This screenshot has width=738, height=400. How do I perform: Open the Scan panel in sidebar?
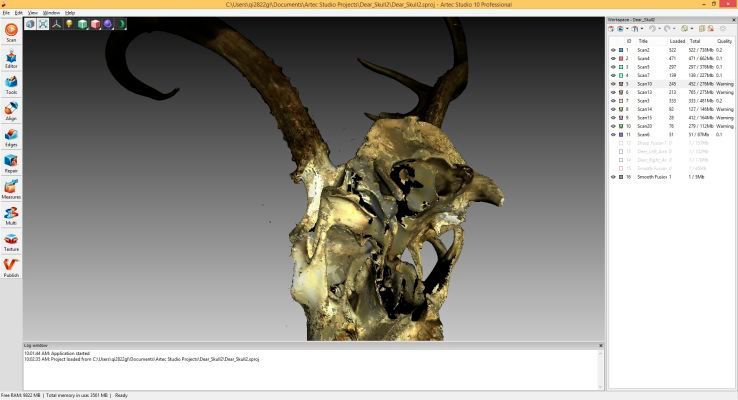pyautogui.click(x=11, y=32)
